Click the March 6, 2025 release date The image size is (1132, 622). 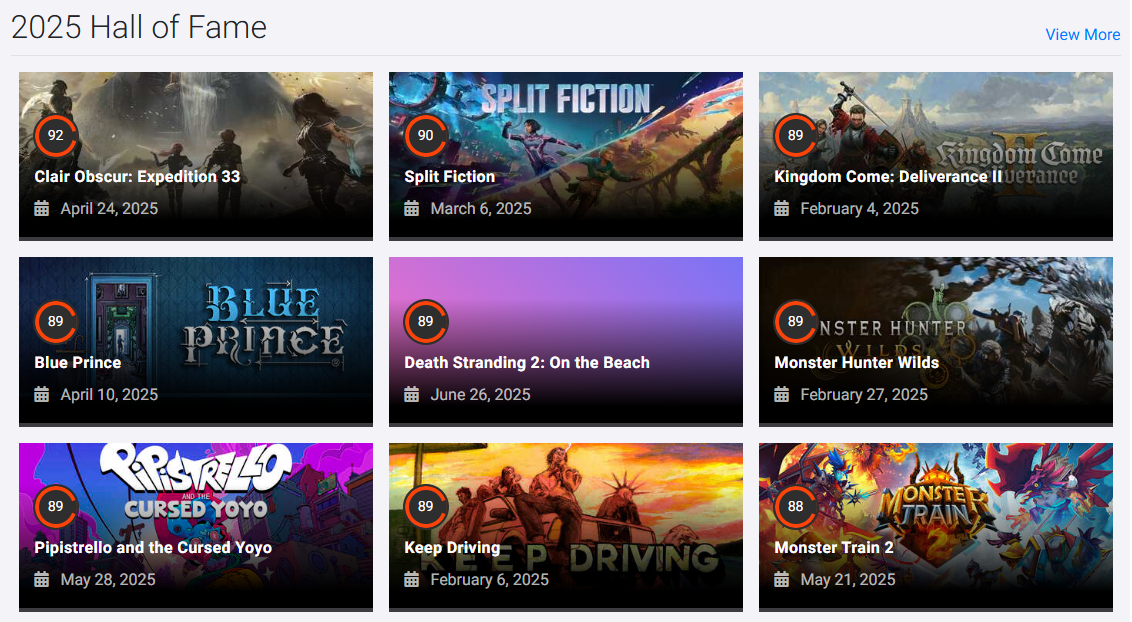[x=481, y=209]
